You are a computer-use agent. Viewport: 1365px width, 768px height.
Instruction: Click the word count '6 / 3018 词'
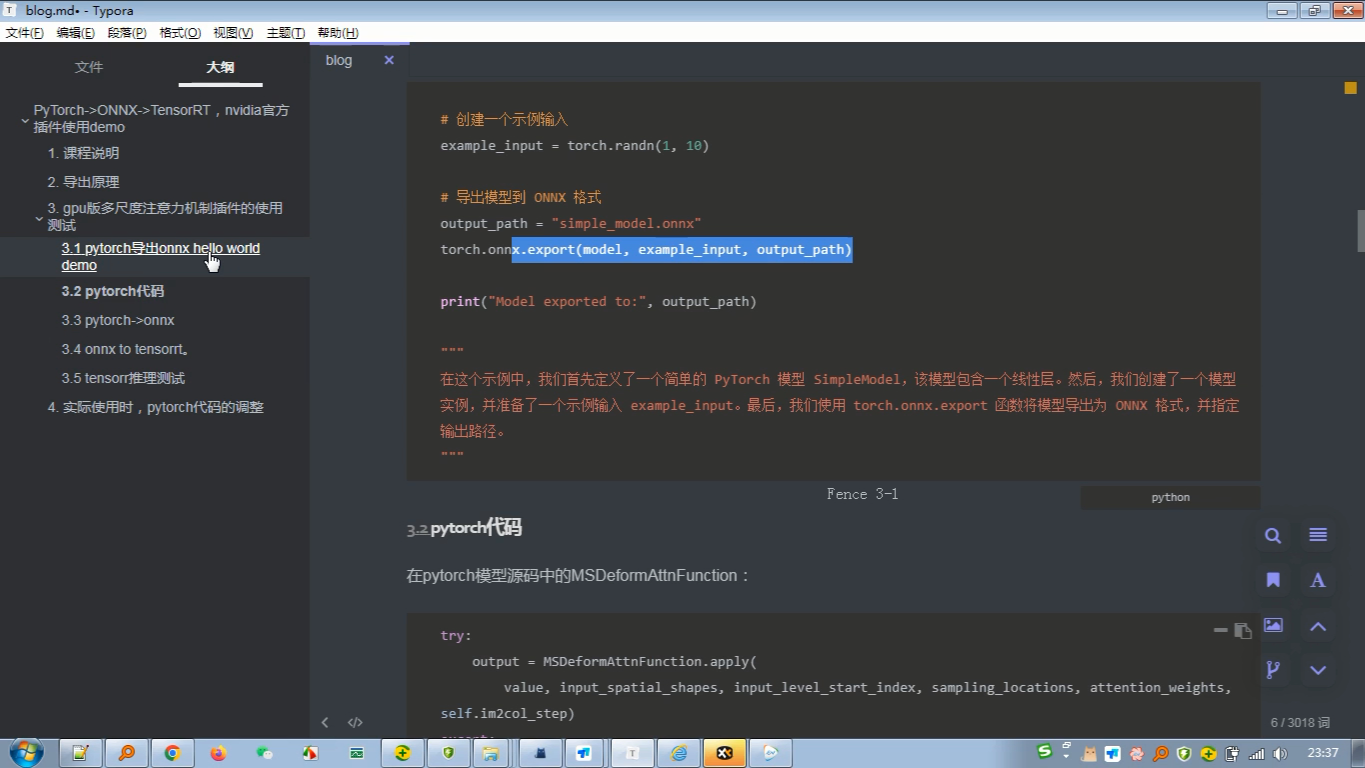click(1300, 722)
